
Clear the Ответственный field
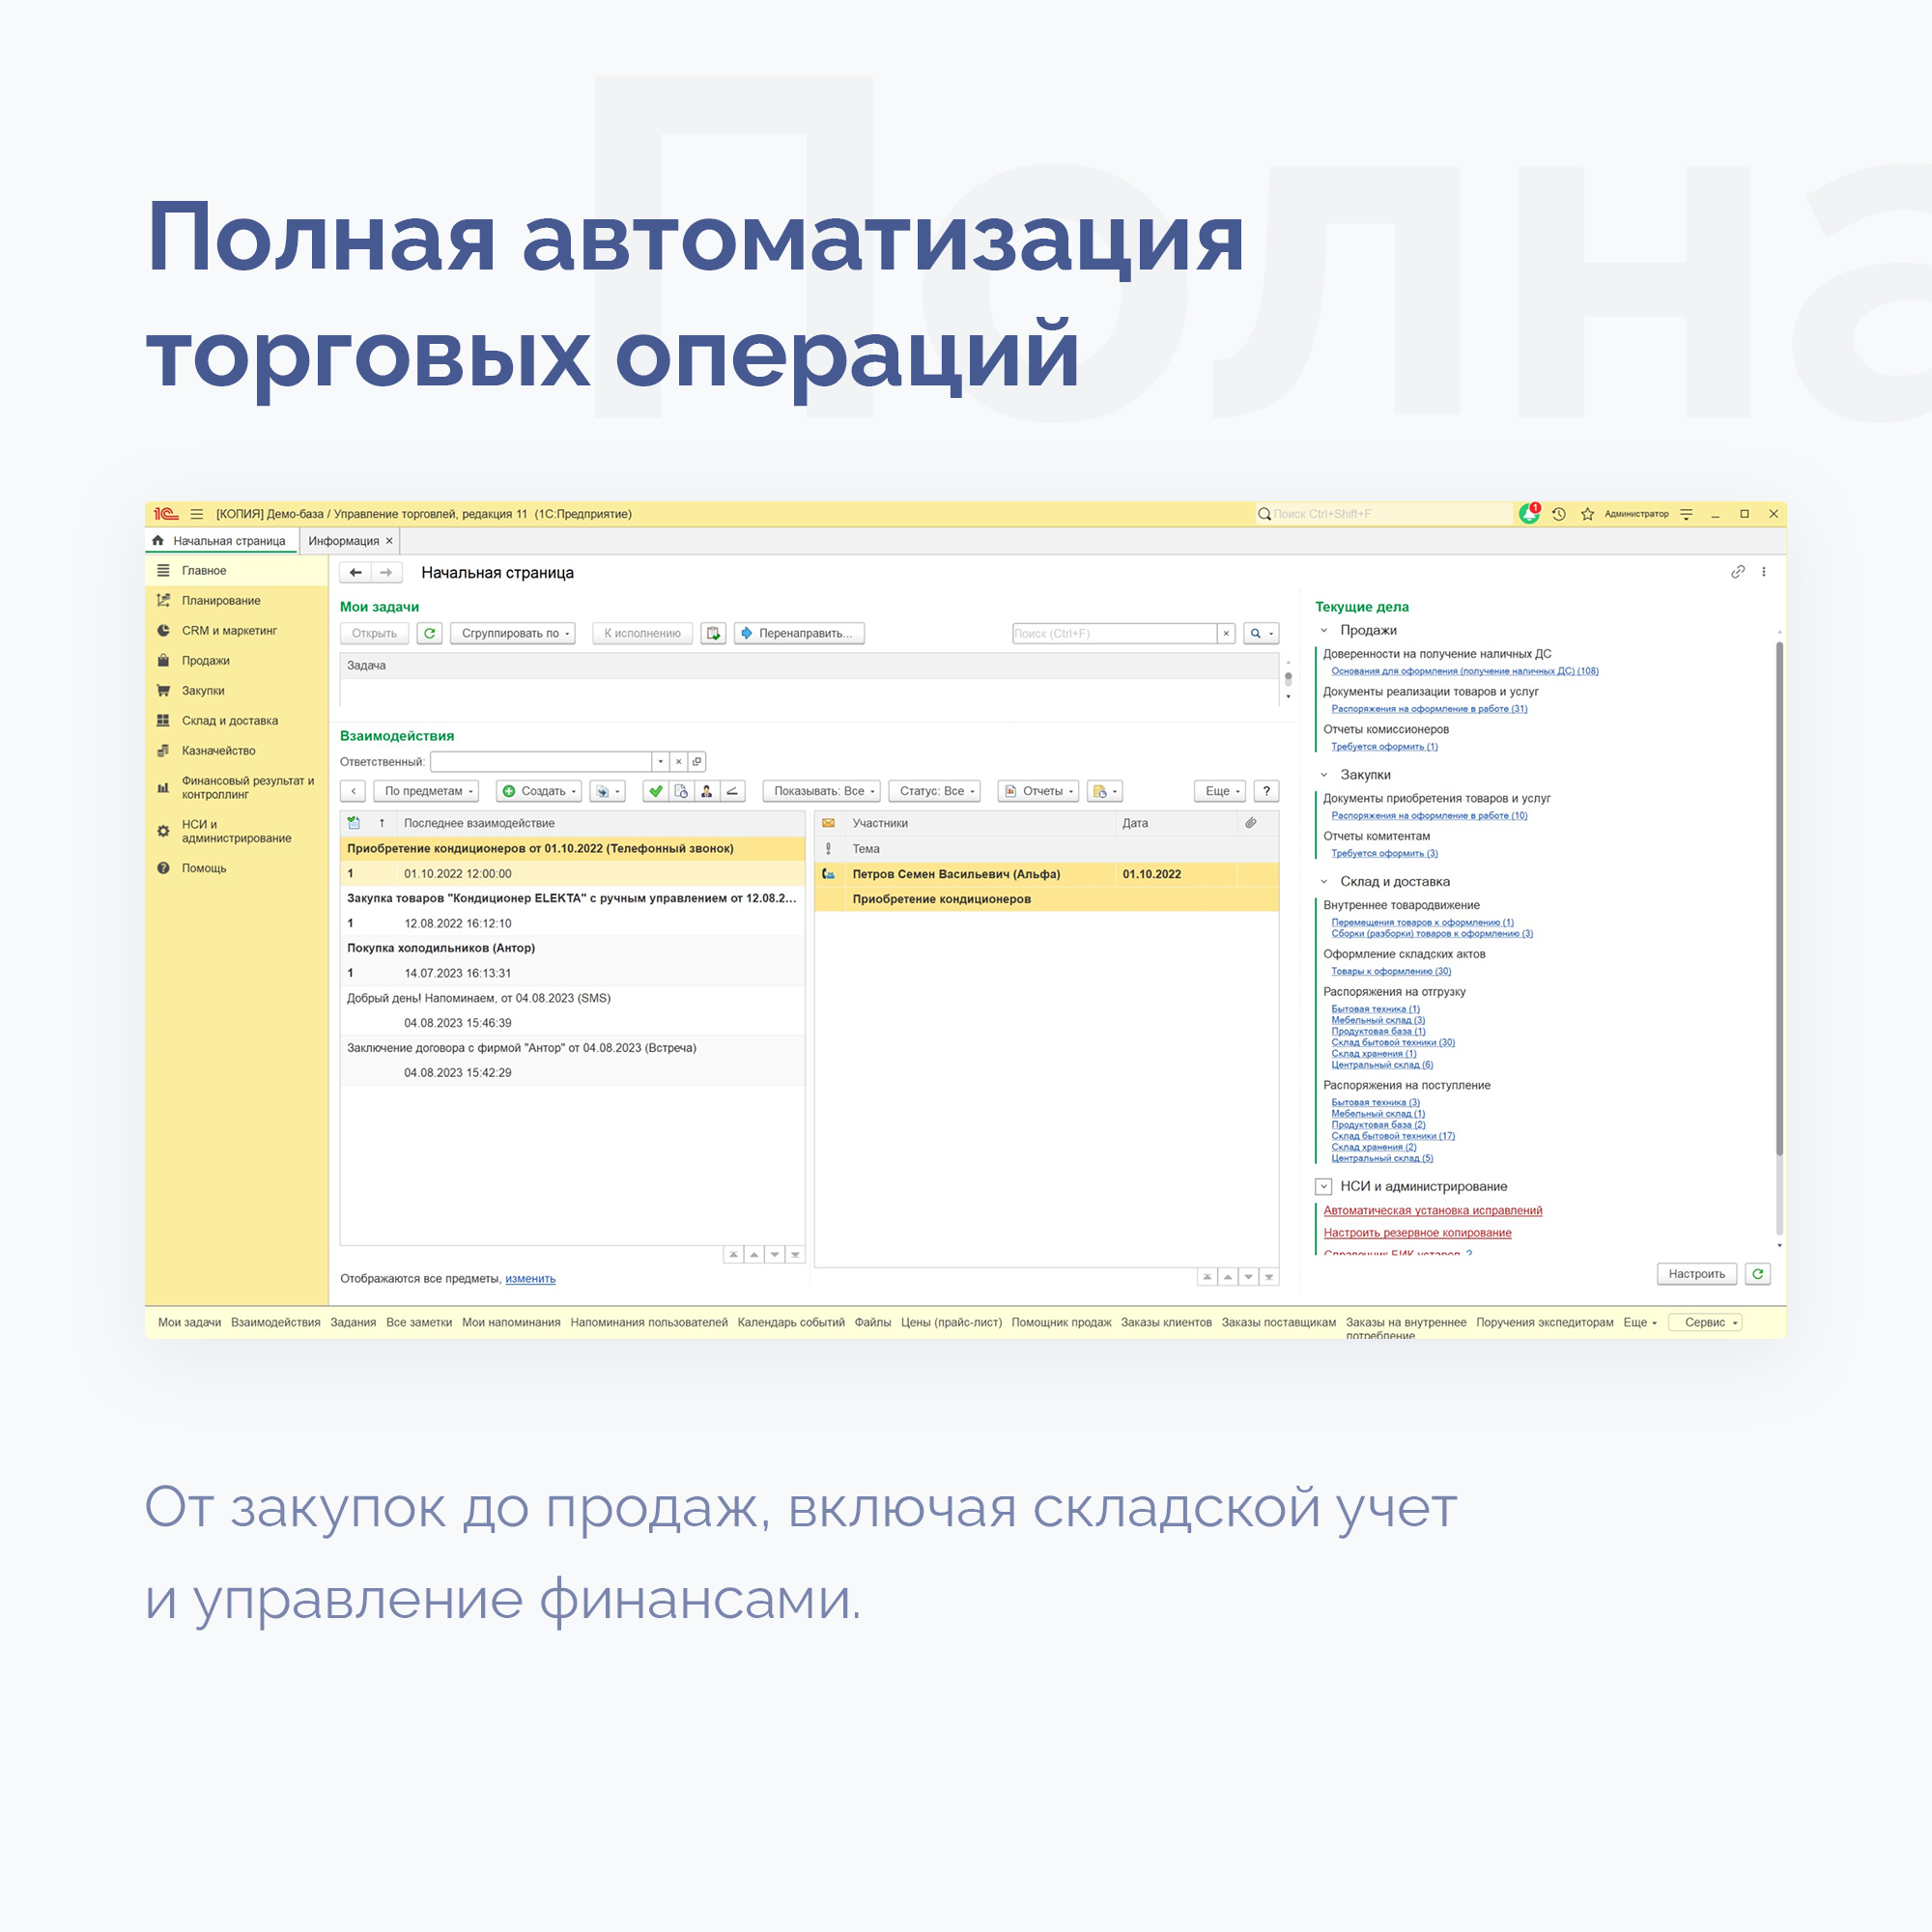pos(678,762)
